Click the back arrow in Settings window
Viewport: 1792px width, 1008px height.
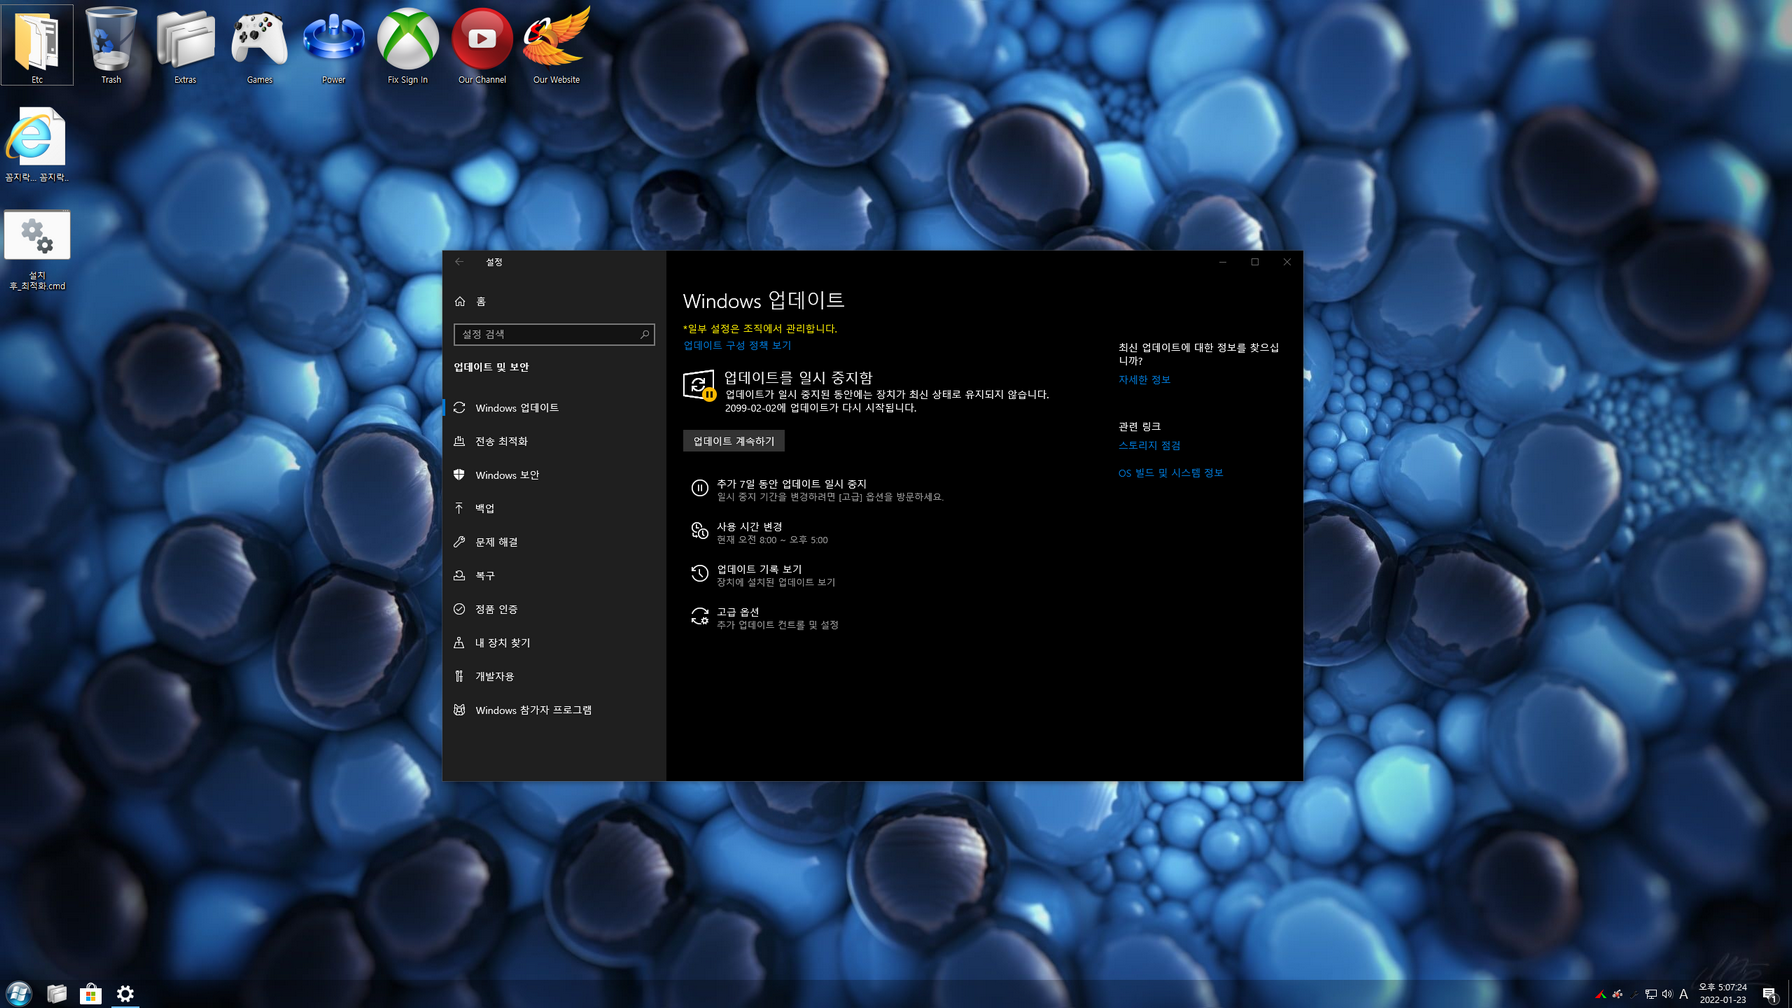(x=459, y=262)
